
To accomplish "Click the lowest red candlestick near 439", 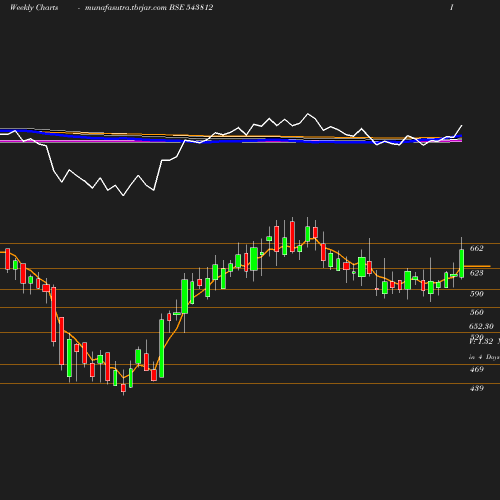I will click(x=123, y=388).
